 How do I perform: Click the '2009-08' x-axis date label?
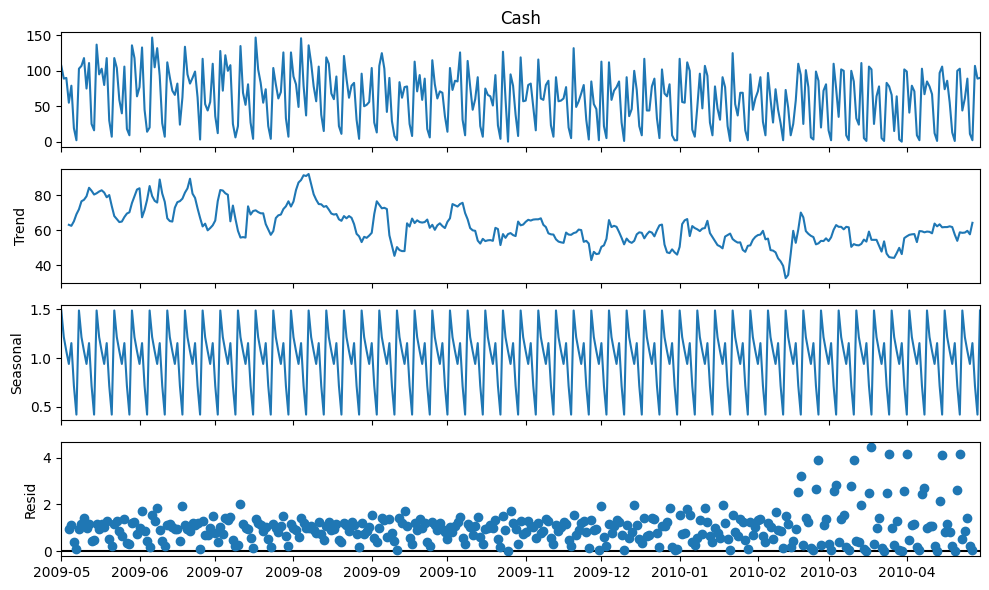tap(293, 573)
